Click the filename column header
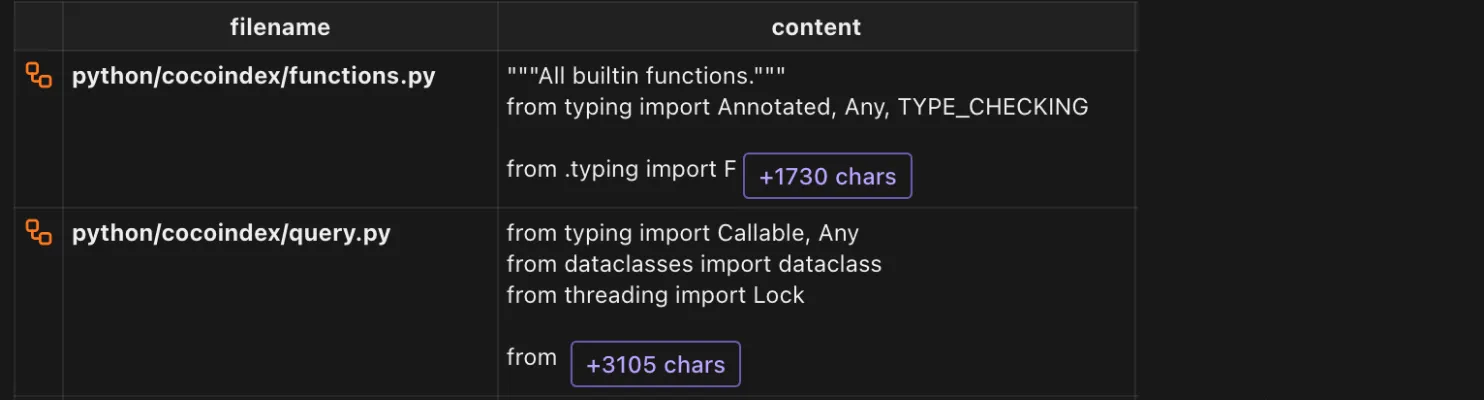This screenshot has height=400, width=1484. [279, 27]
